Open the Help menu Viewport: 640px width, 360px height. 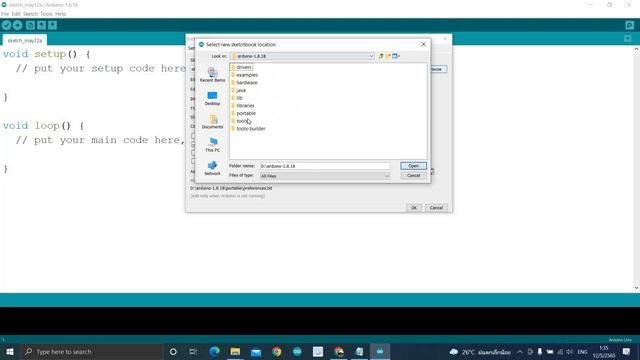[x=60, y=14]
